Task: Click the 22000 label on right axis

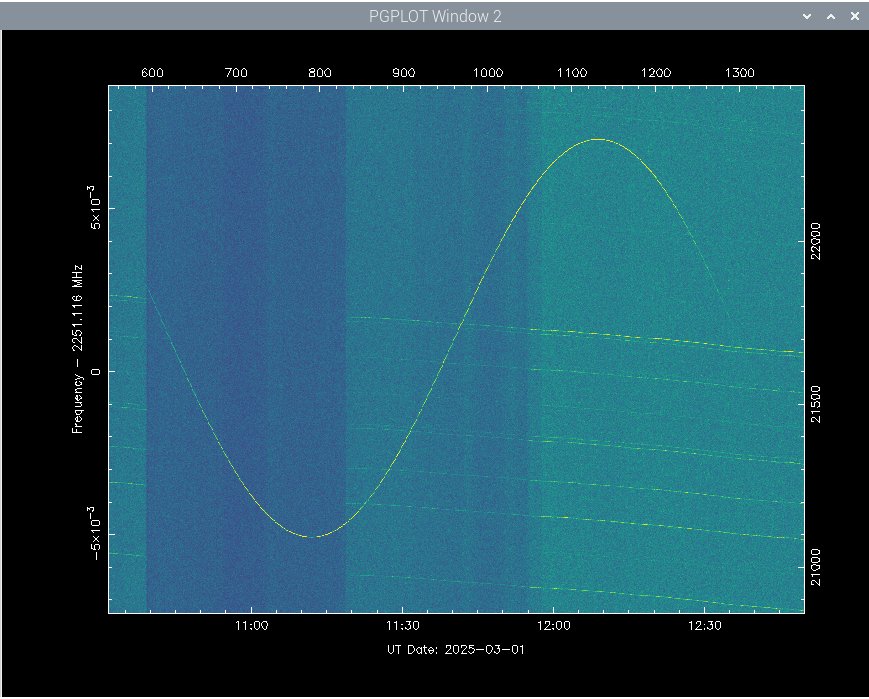Action: tap(817, 242)
